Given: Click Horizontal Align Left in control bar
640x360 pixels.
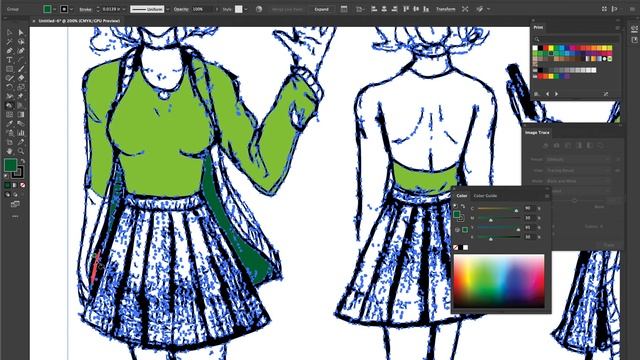Looking at the screenshot, I should (374, 9).
